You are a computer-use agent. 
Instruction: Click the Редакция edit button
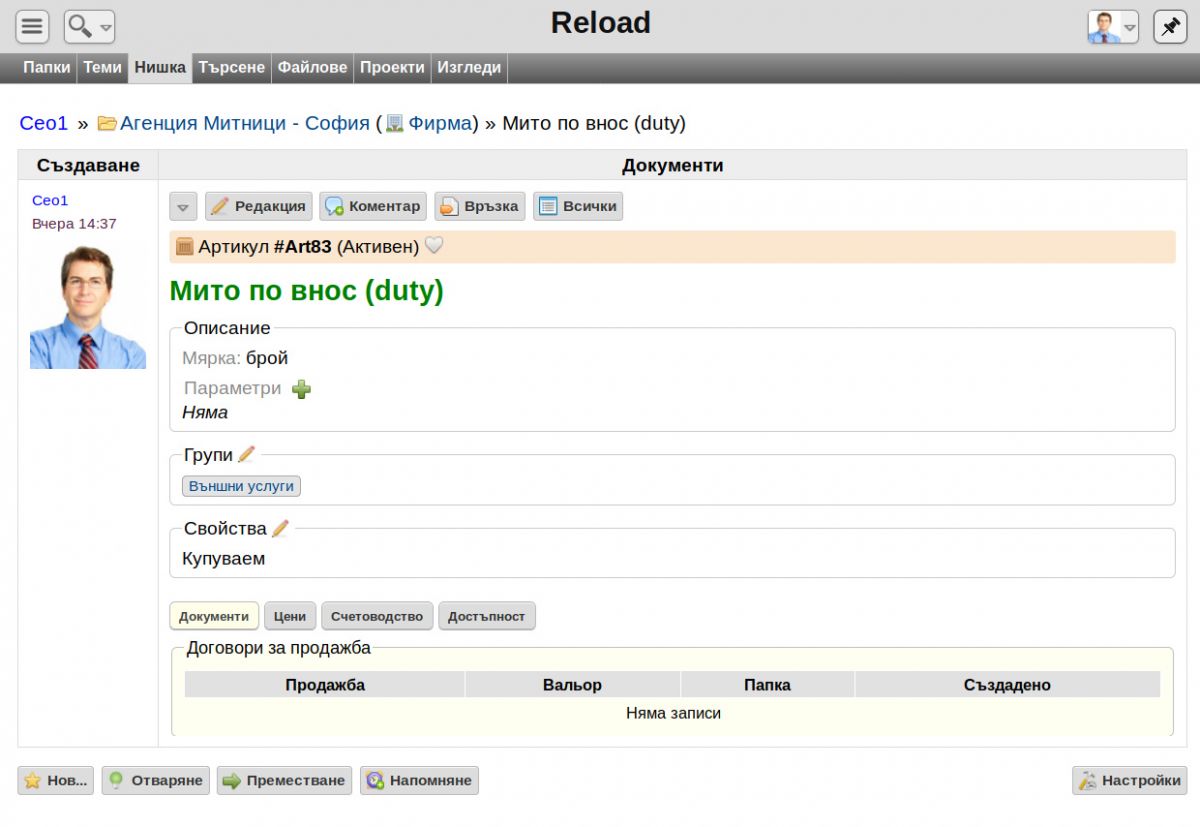point(259,207)
